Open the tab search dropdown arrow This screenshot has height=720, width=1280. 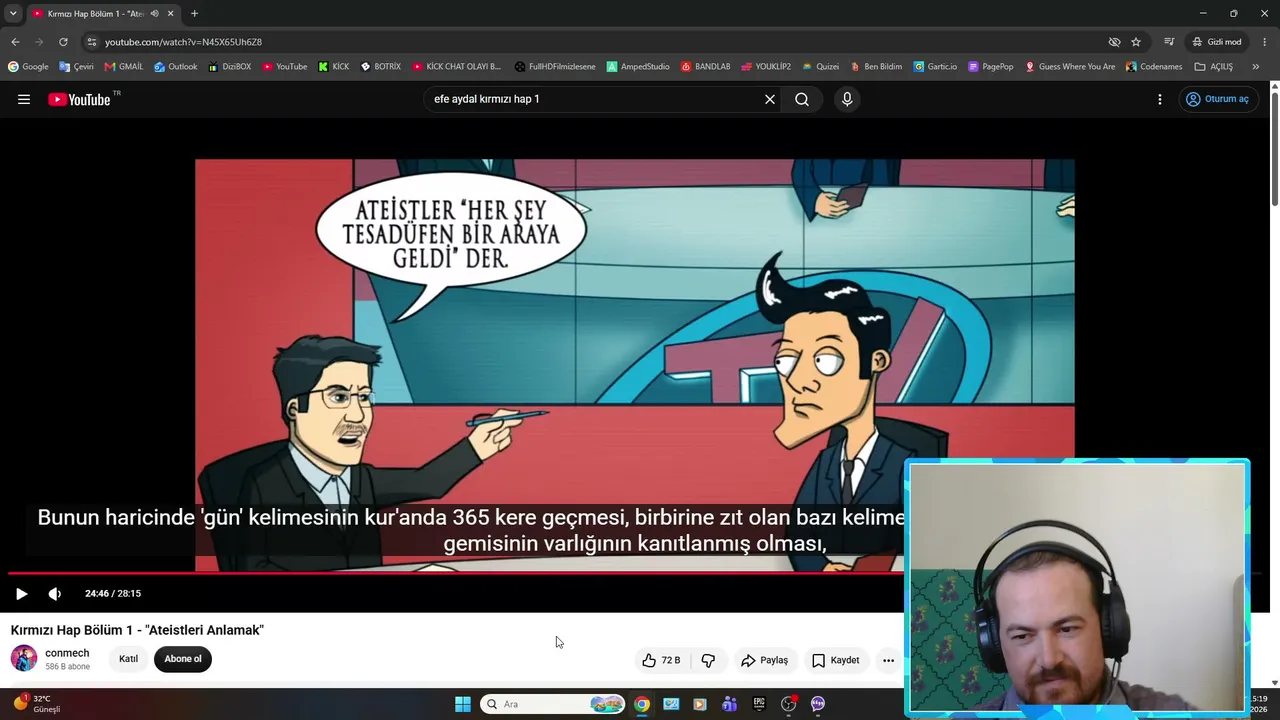[x=13, y=13]
